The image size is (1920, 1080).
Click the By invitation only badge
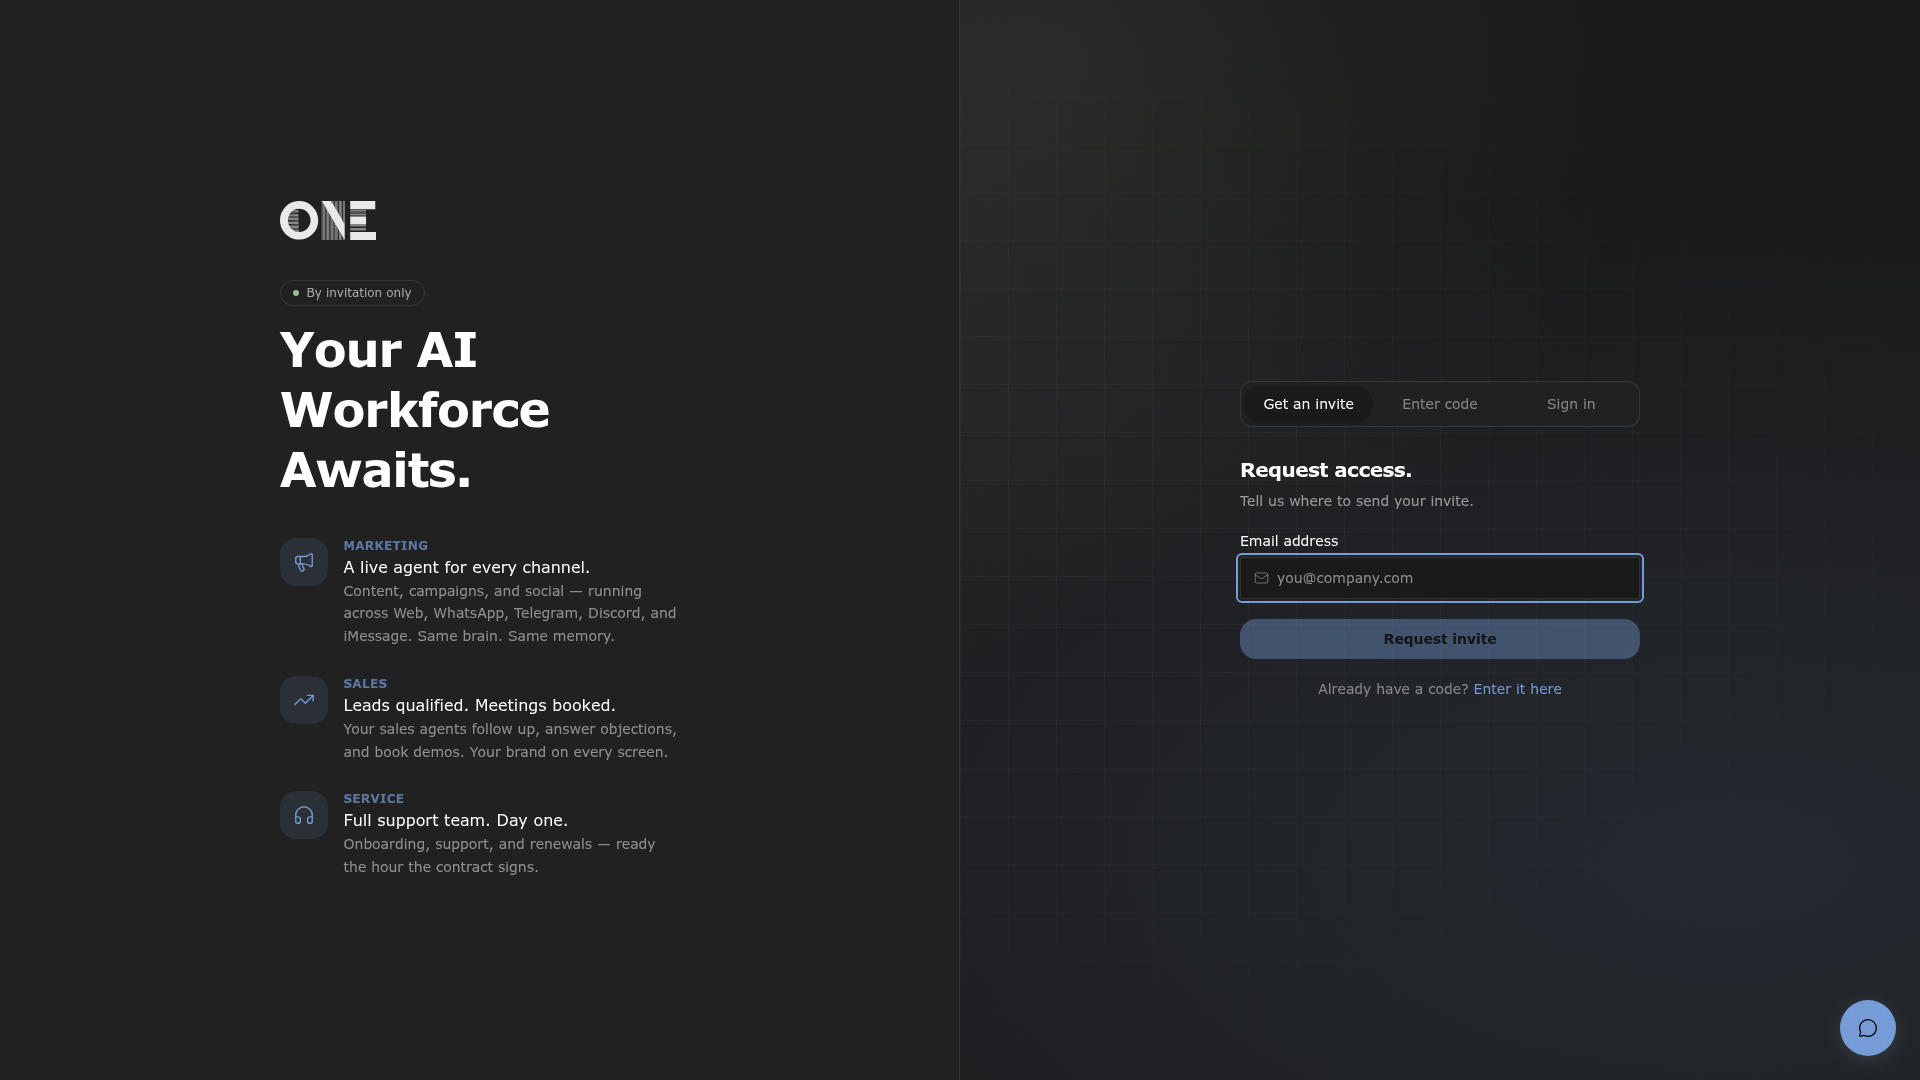point(352,293)
